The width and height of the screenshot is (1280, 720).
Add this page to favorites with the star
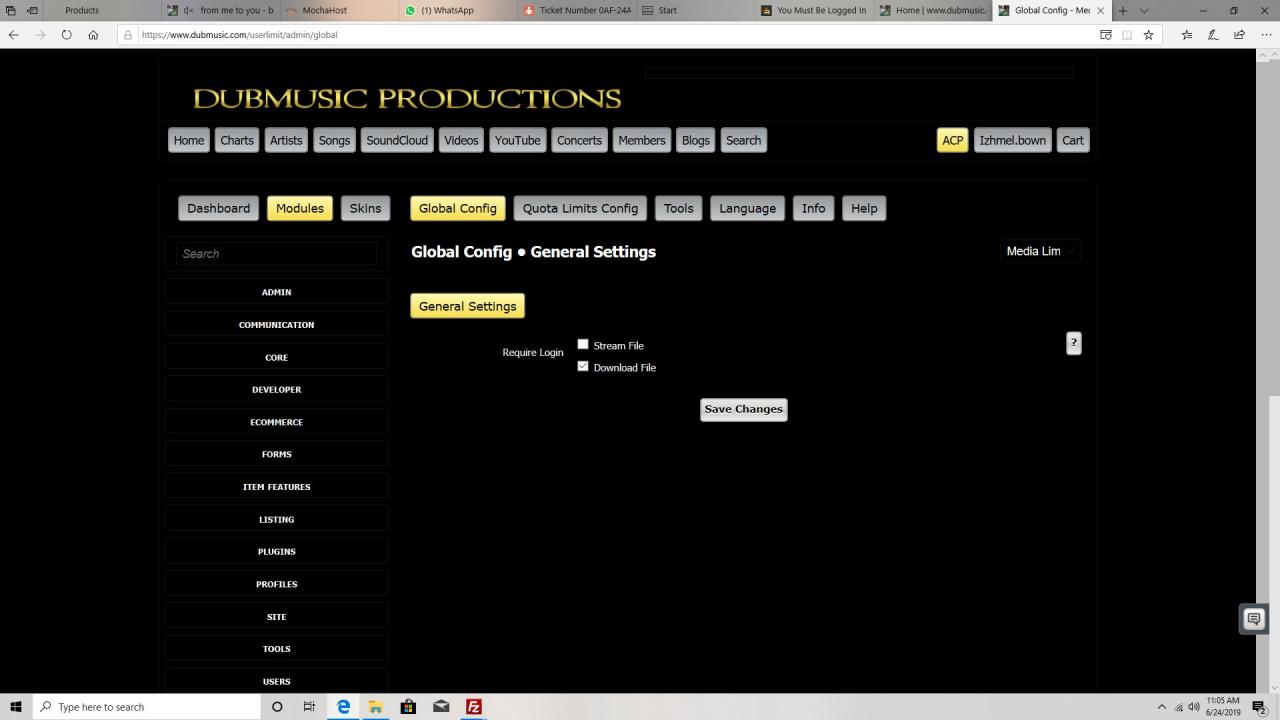(1149, 34)
